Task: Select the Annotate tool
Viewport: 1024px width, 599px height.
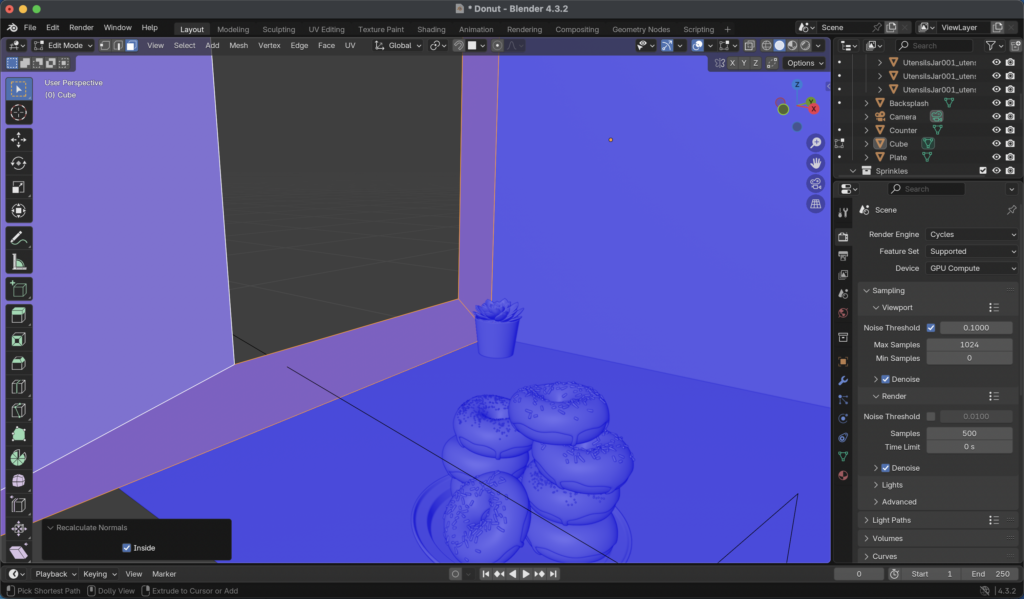Action: pos(18,239)
